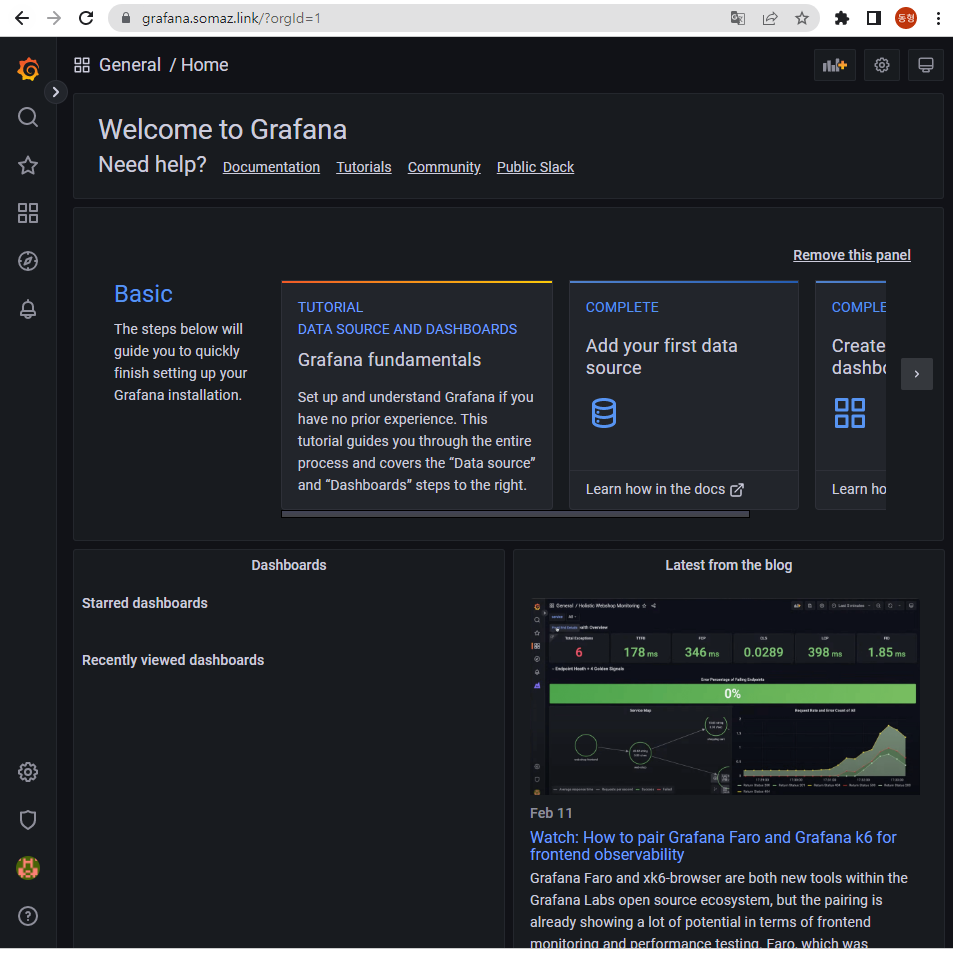
Task: Click the Home breadcrumb title
Action: pyautogui.click(x=205, y=65)
